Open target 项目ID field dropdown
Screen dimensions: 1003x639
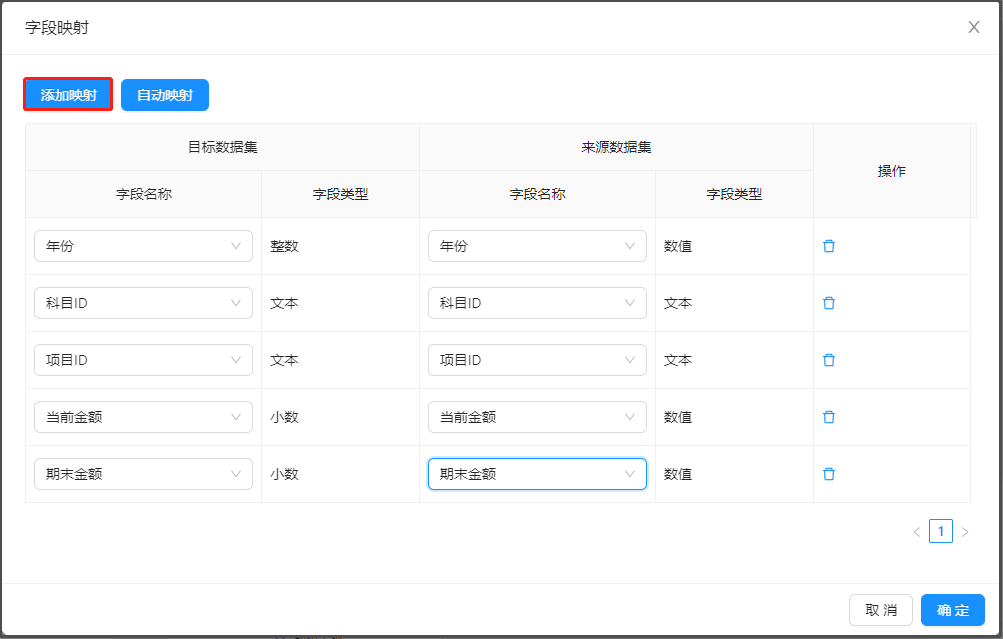pos(143,360)
